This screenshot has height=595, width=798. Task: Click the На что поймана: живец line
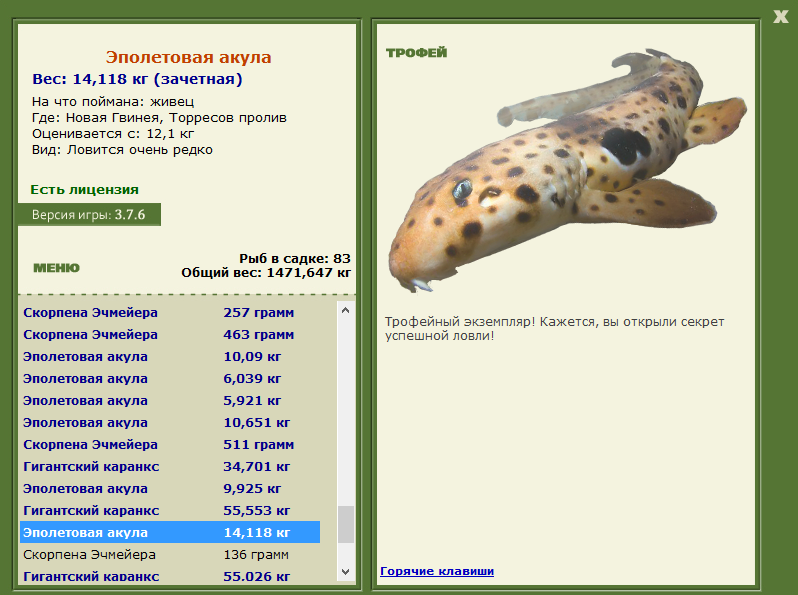click(113, 102)
